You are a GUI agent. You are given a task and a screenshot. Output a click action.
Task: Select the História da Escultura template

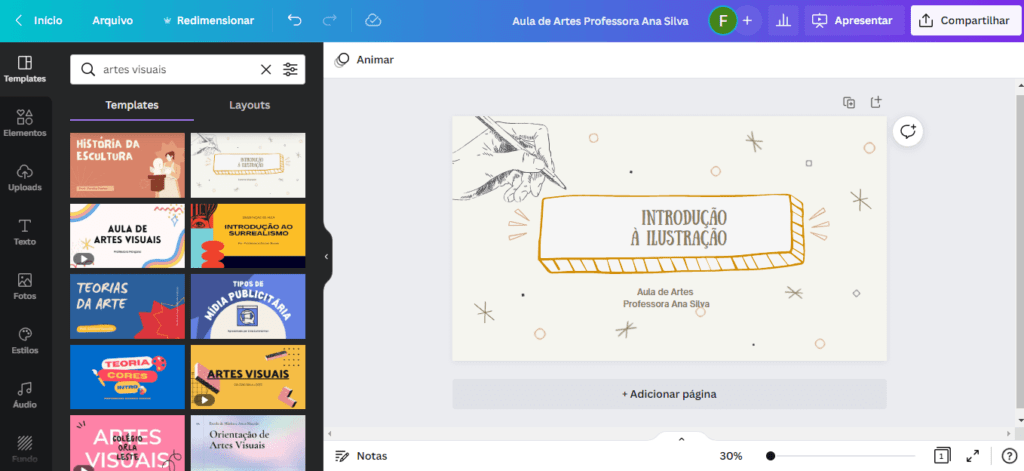(127, 165)
